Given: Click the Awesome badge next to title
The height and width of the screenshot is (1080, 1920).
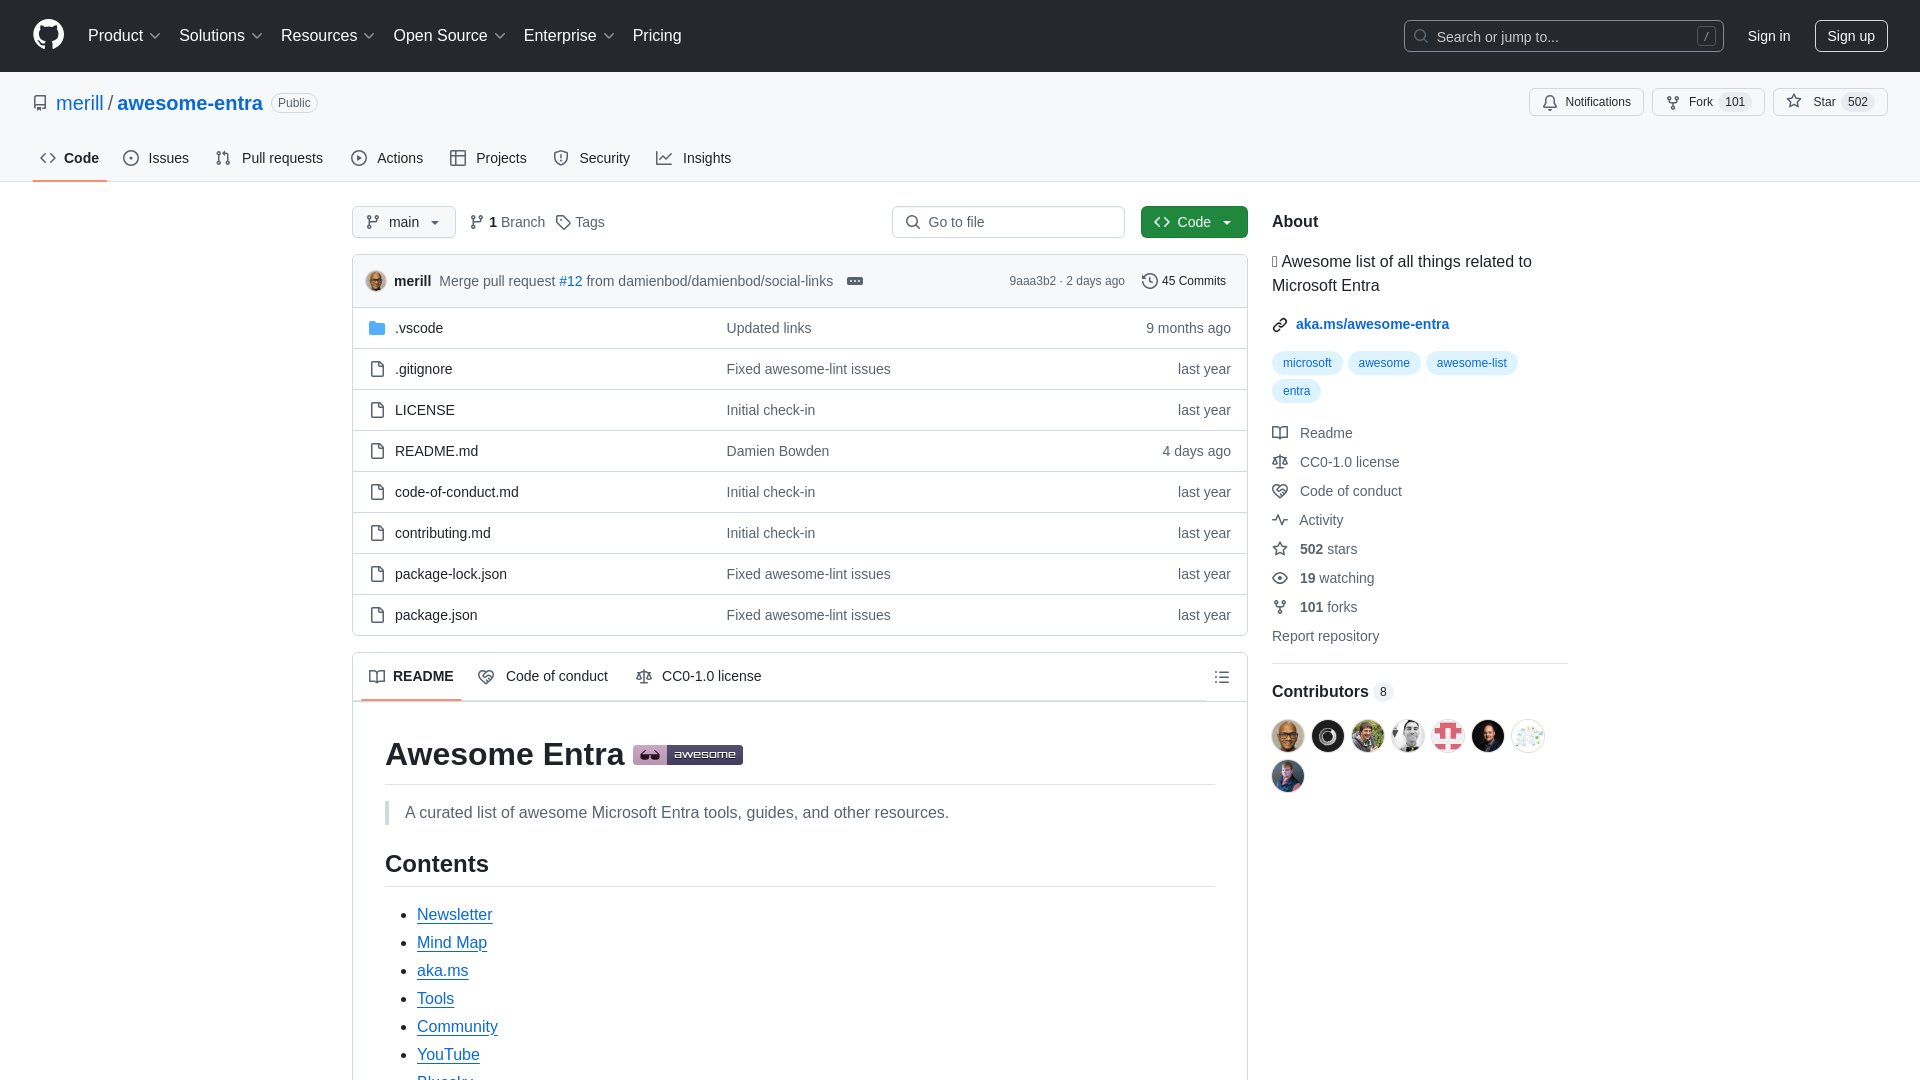Looking at the screenshot, I should tap(688, 755).
